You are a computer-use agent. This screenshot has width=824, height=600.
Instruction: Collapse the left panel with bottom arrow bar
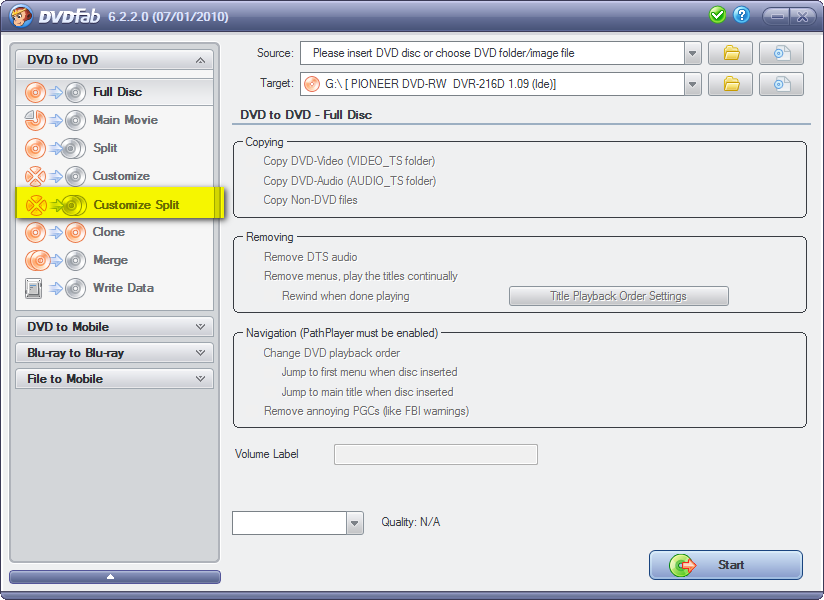coord(115,577)
